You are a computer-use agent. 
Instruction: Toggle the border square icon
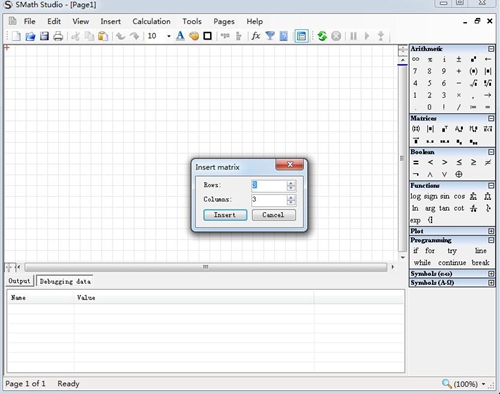[x=207, y=36]
